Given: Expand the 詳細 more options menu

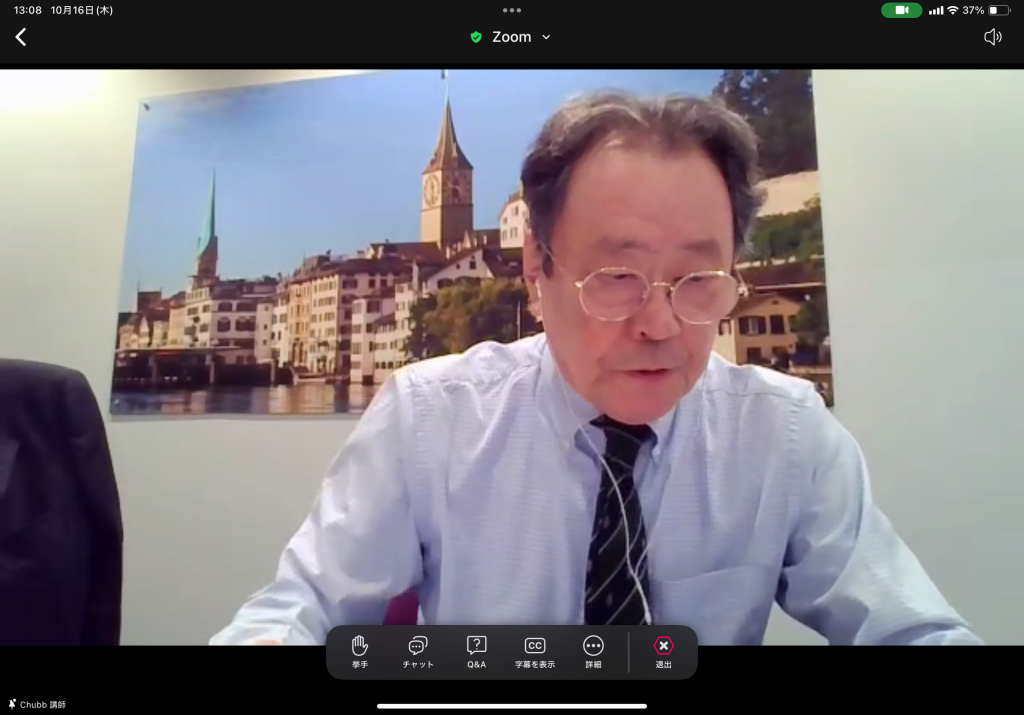Looking at the screenshot, I should tap(593, 651).
